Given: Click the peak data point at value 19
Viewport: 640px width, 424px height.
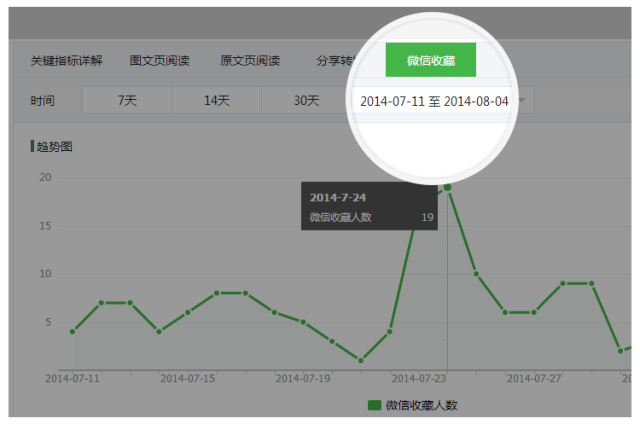Looking at the screenshot, I should click(x=447, y=187).
